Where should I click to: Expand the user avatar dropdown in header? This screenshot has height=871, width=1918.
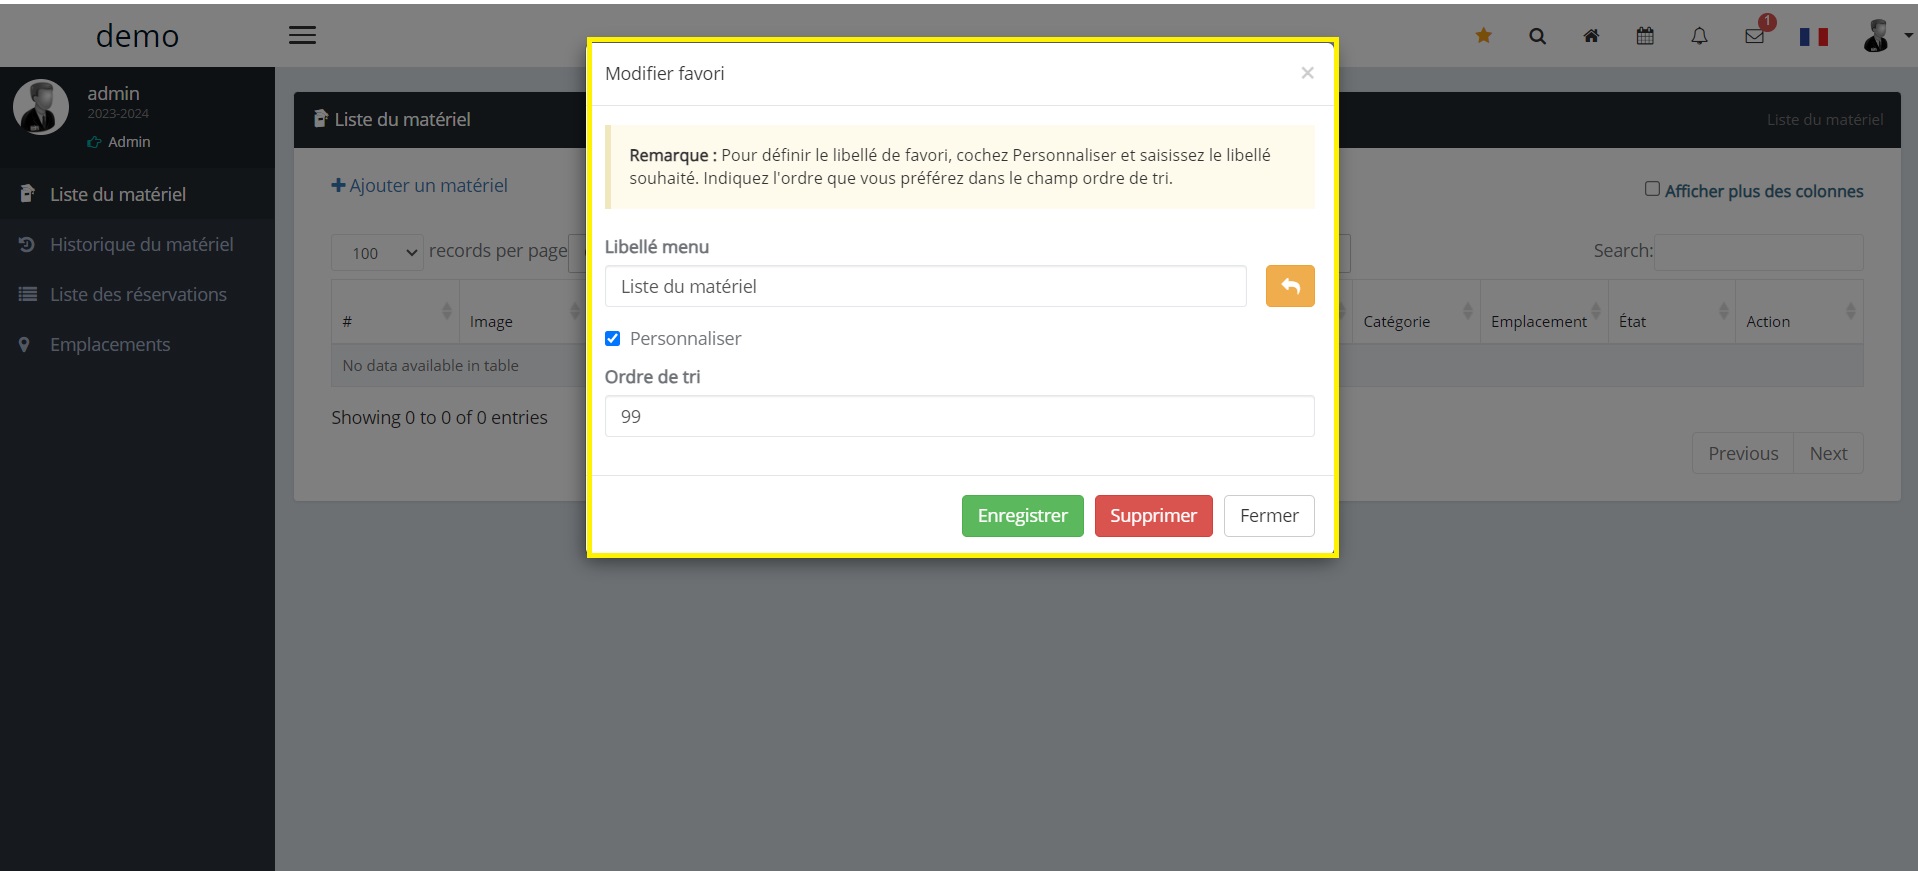click(x=1886, y=36)
